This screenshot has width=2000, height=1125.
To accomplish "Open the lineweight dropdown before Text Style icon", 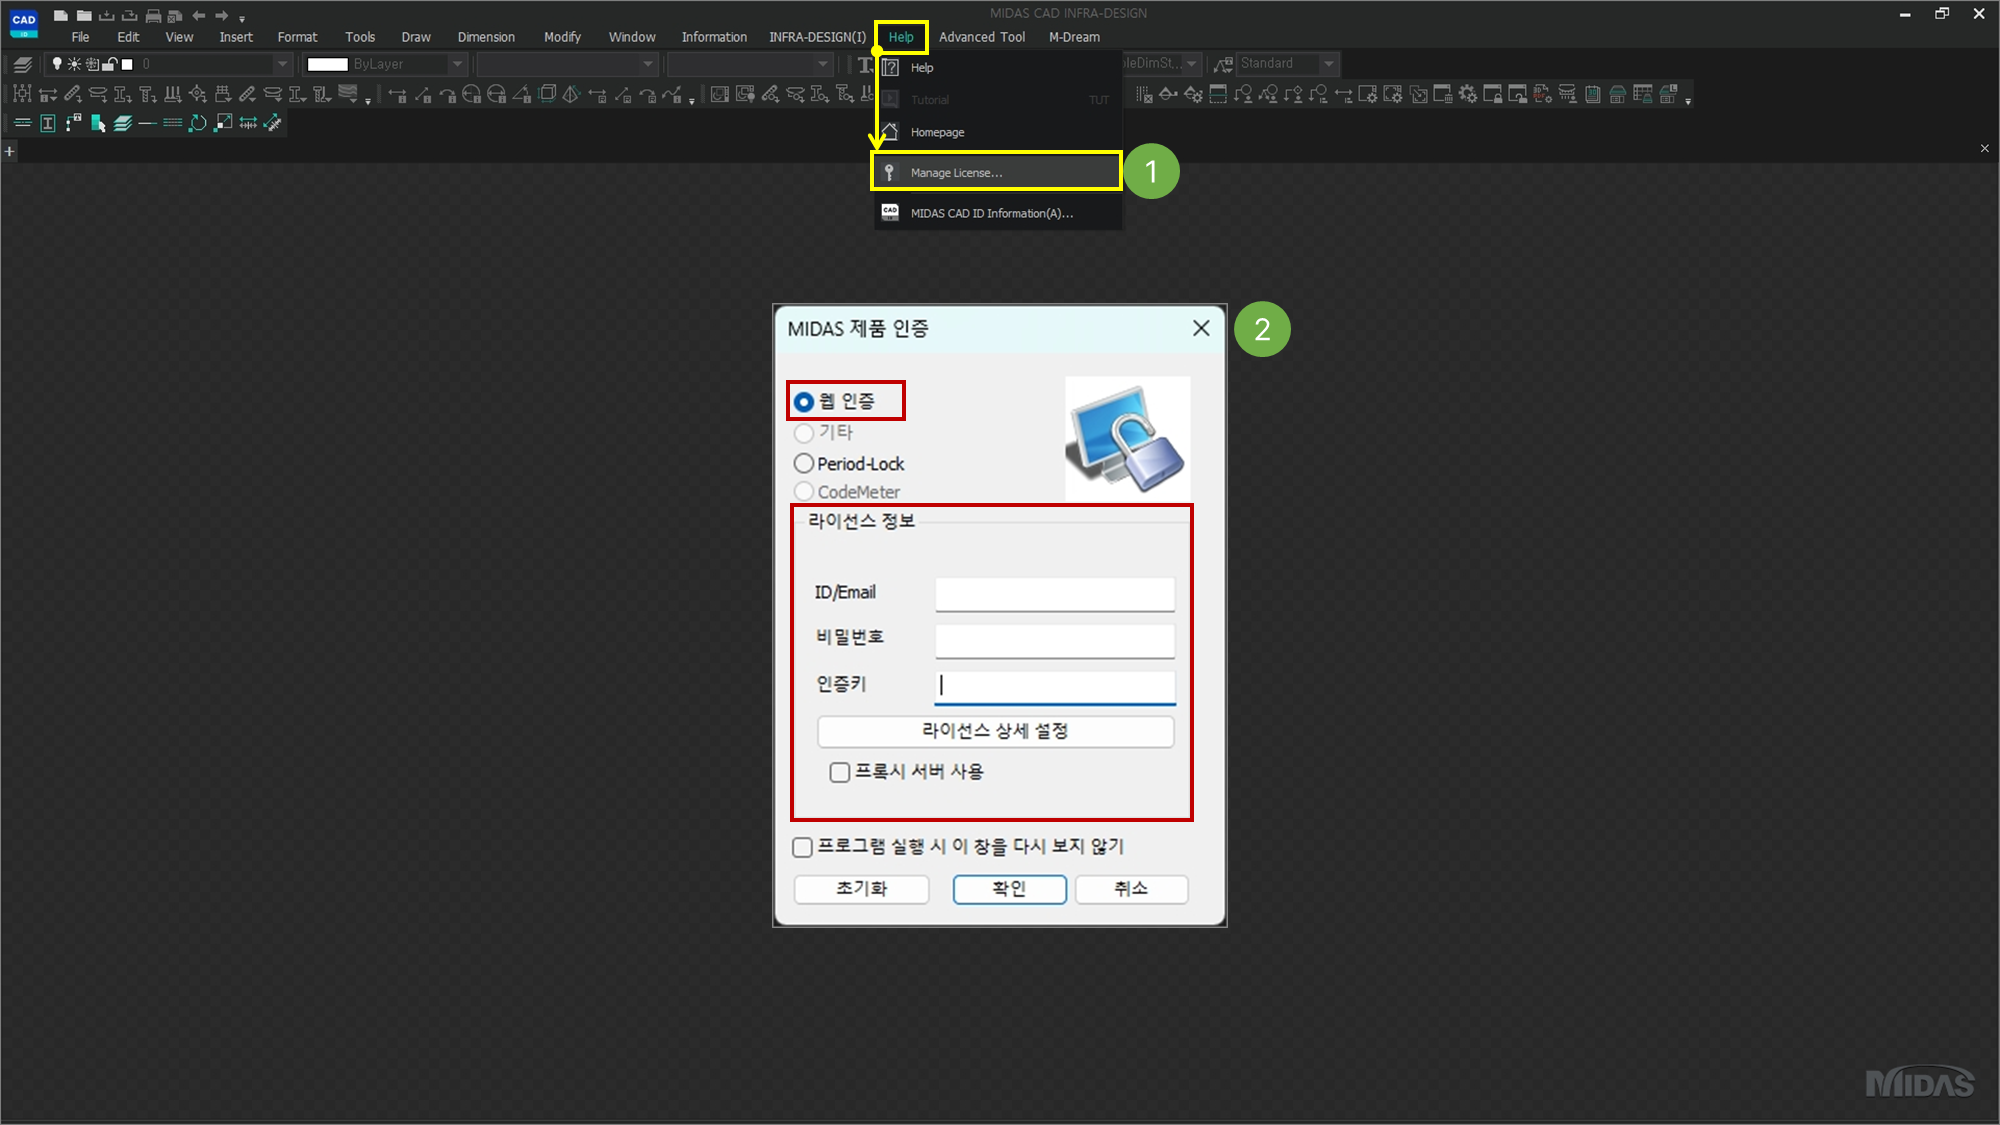I will tap(823, 64).
